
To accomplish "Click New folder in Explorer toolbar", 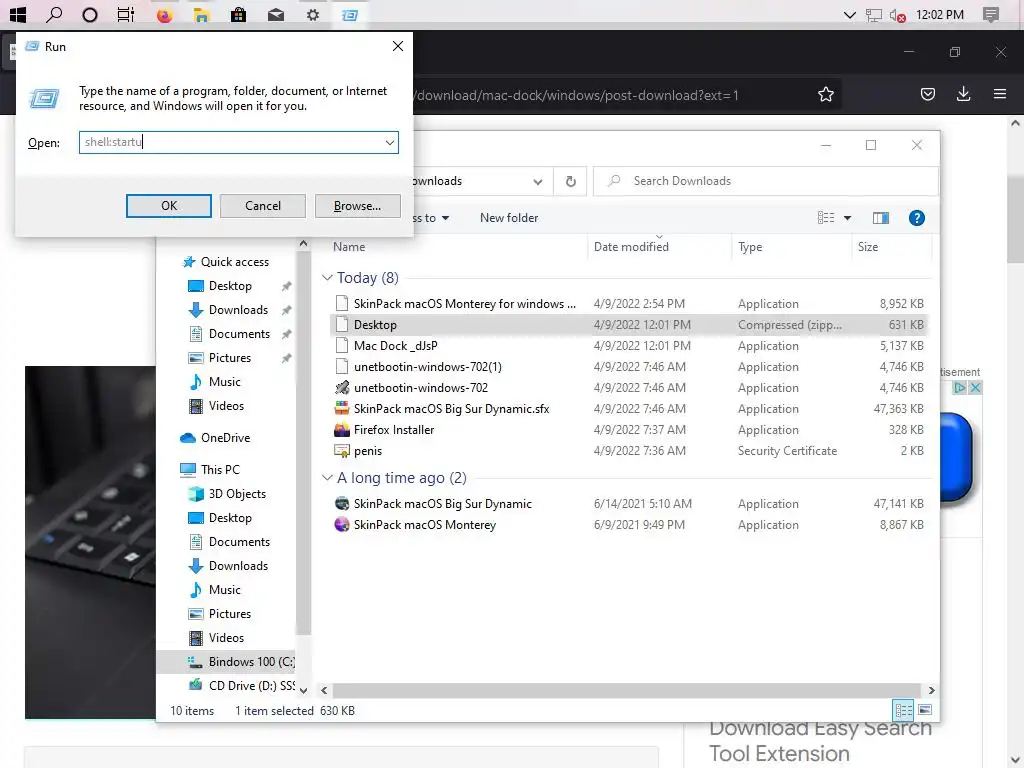I will tap(509, 218).
